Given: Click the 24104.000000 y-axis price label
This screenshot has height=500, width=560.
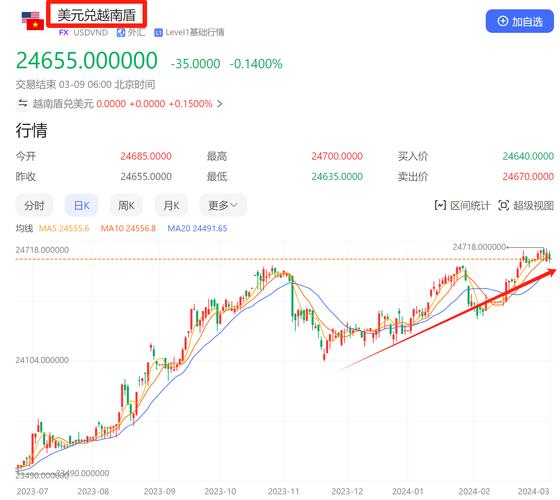Looking at the screenshot, I should pyautogui.click(x=42, y=360).
